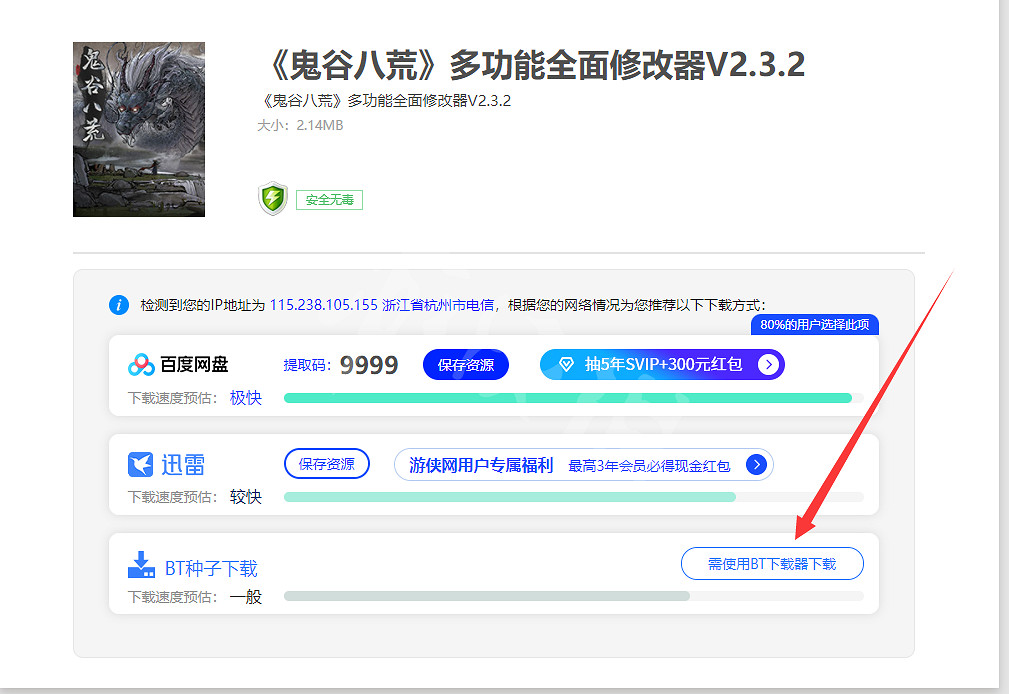
Task: Select the Baidu Netdisk logo icon
Action: tap(139, 364)
